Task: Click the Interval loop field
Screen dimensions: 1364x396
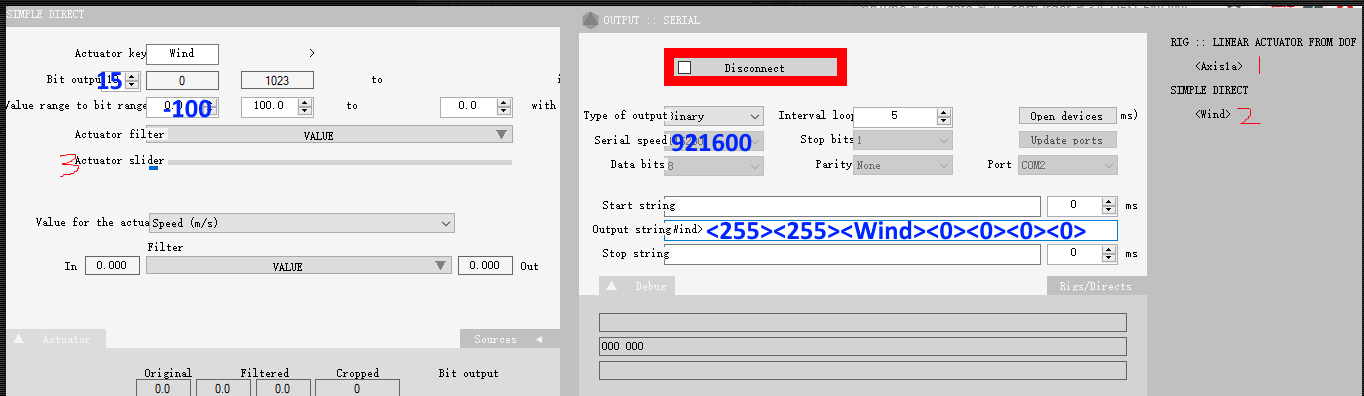Action: point(894,116)
